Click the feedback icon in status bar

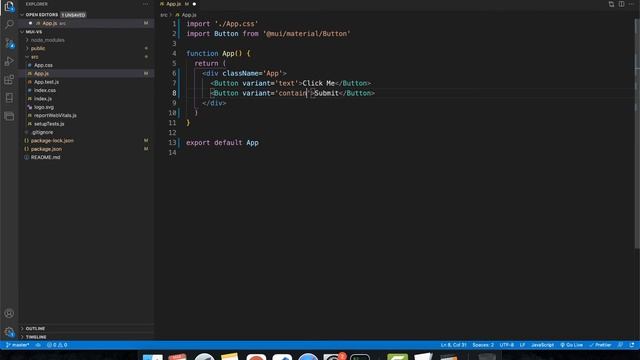coord(620,345)
